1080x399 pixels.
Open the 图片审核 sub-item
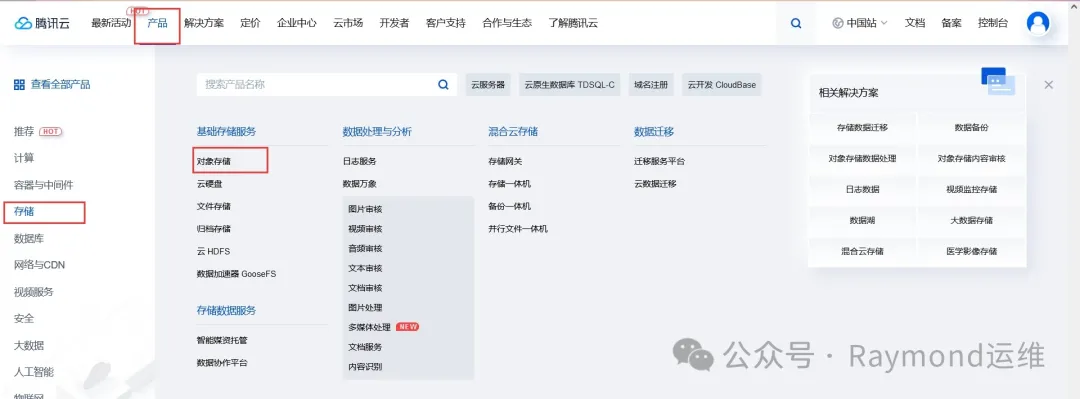click(x=365, y=209)
